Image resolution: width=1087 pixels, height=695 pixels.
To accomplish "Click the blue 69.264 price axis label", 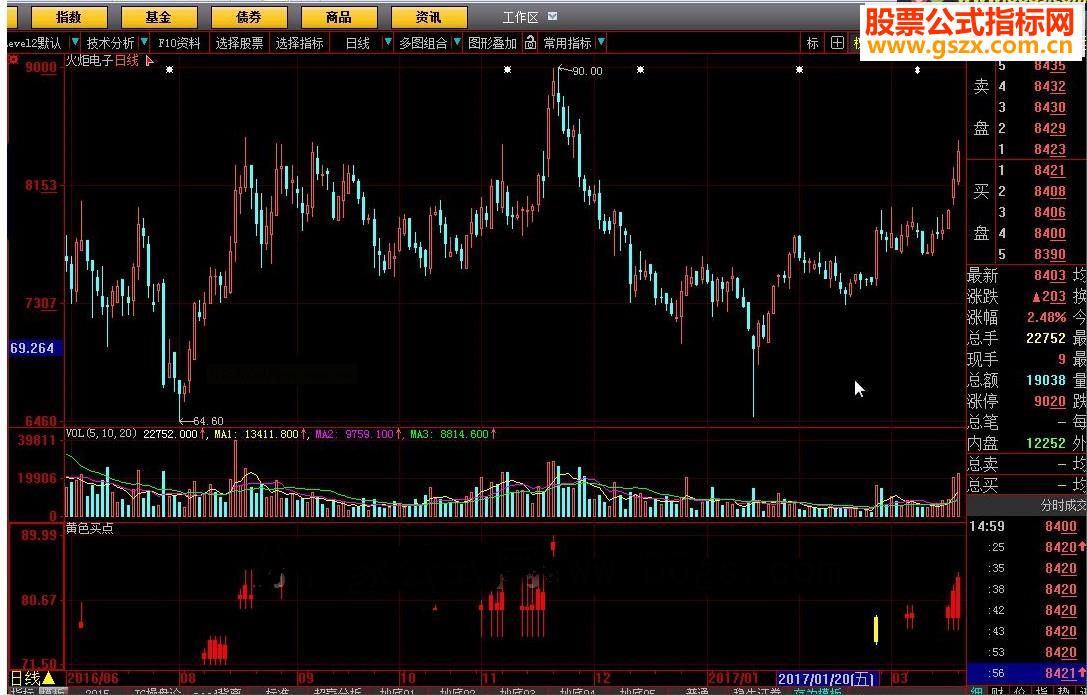I will [x=33, y=348].
